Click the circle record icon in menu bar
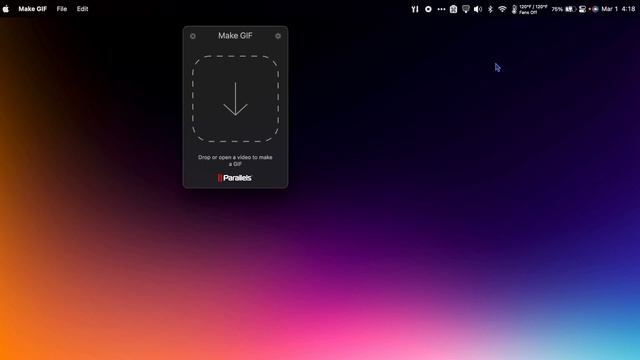Viewport: 640px width, 360px height. pos(428,9)
